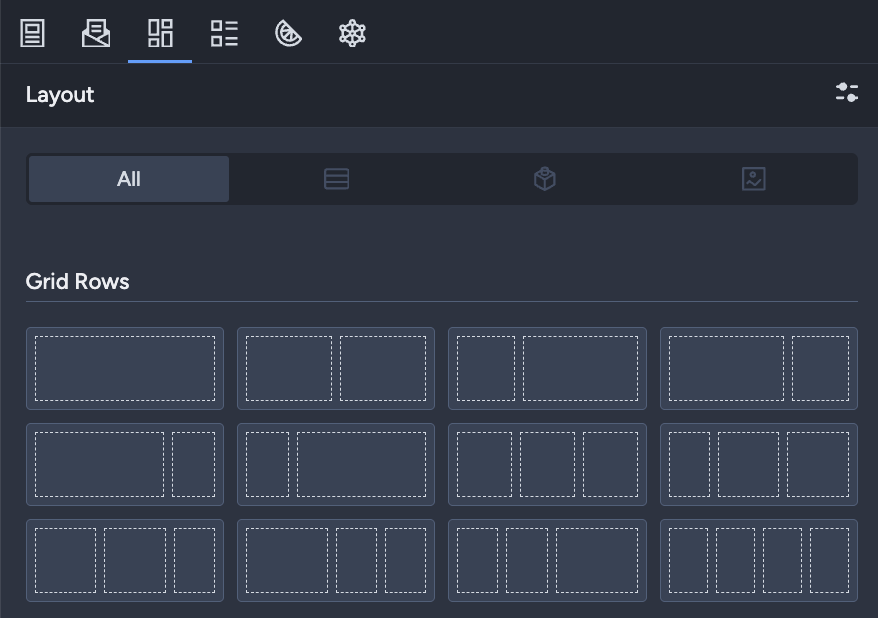Select the image filter icon
The image size is (878, 618).
753,178
